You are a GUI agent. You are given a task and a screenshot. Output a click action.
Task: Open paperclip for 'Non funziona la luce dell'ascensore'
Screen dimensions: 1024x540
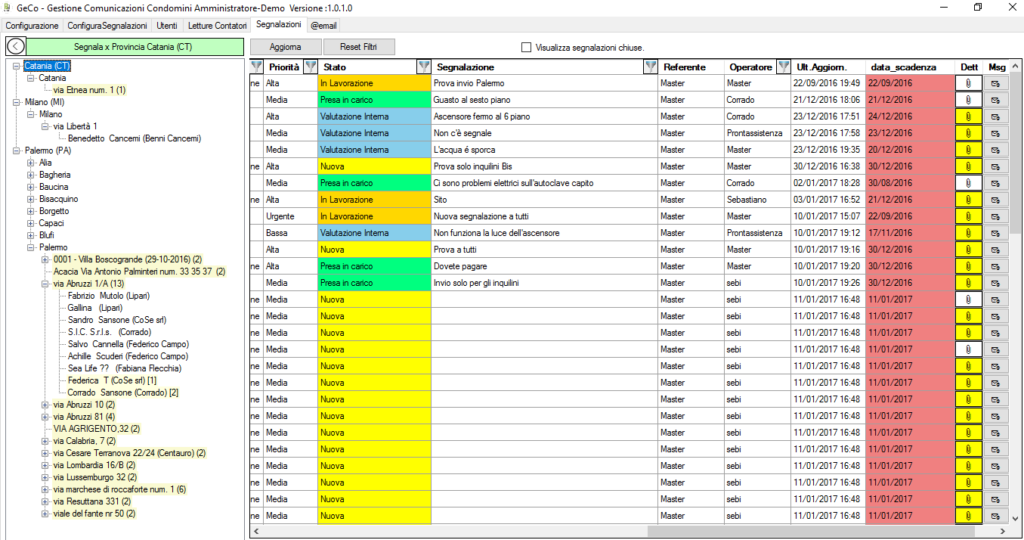tap(968, 233)
